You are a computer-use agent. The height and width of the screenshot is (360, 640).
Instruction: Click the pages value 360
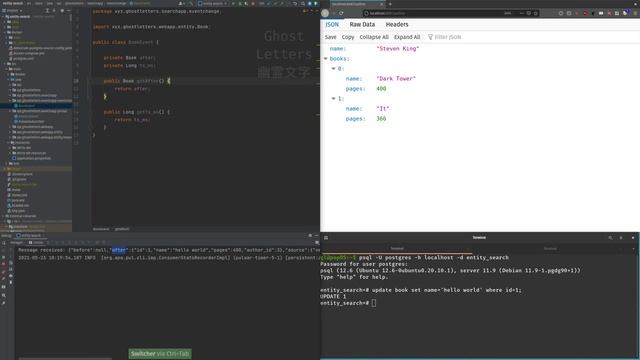tap(381, 119)
